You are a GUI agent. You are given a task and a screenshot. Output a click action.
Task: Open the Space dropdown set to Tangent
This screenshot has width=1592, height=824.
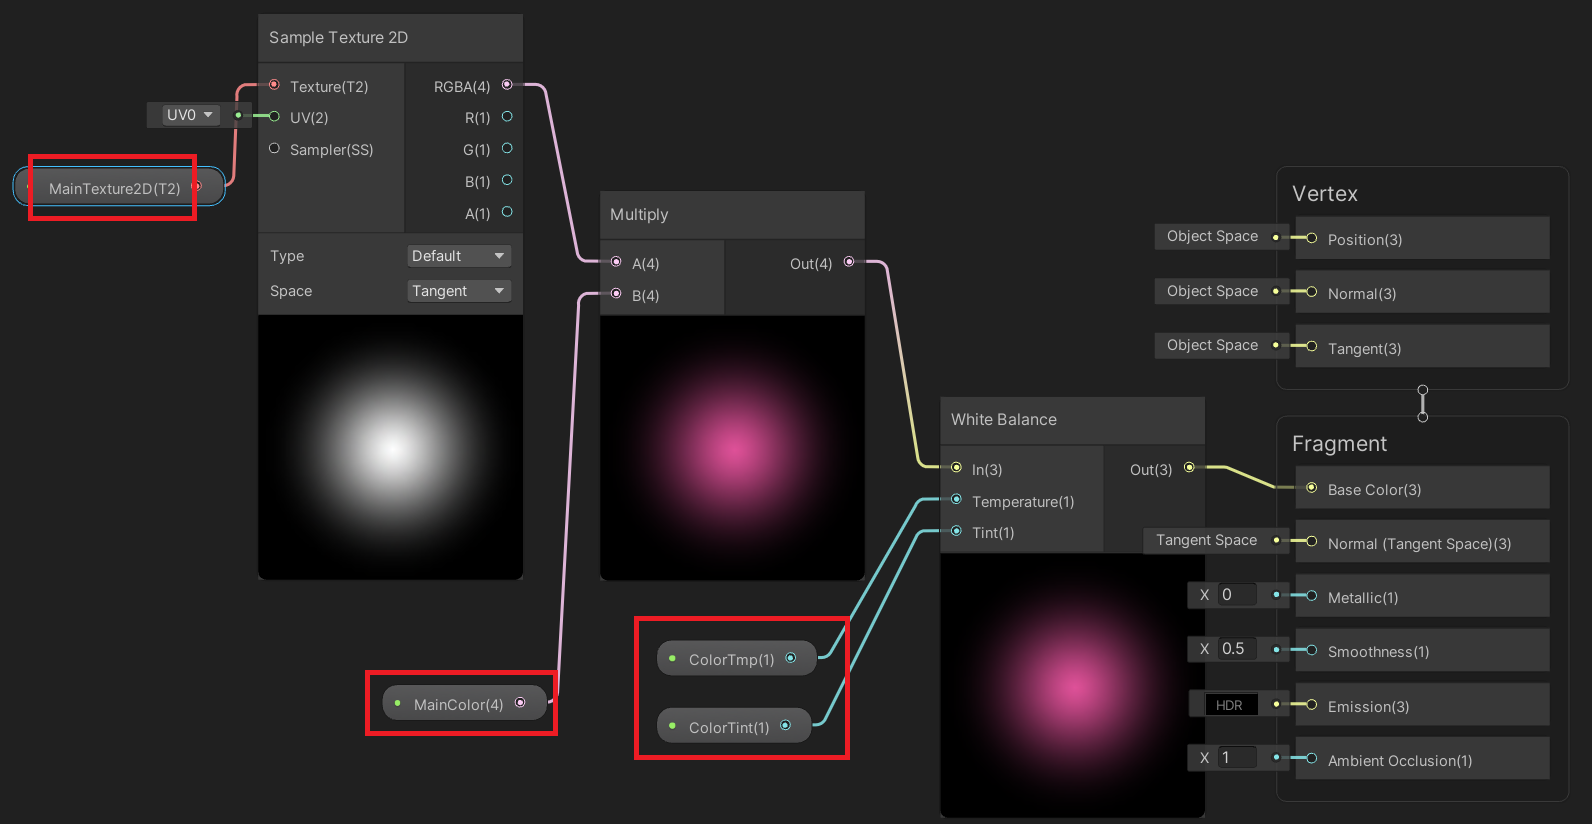(459, 291)
